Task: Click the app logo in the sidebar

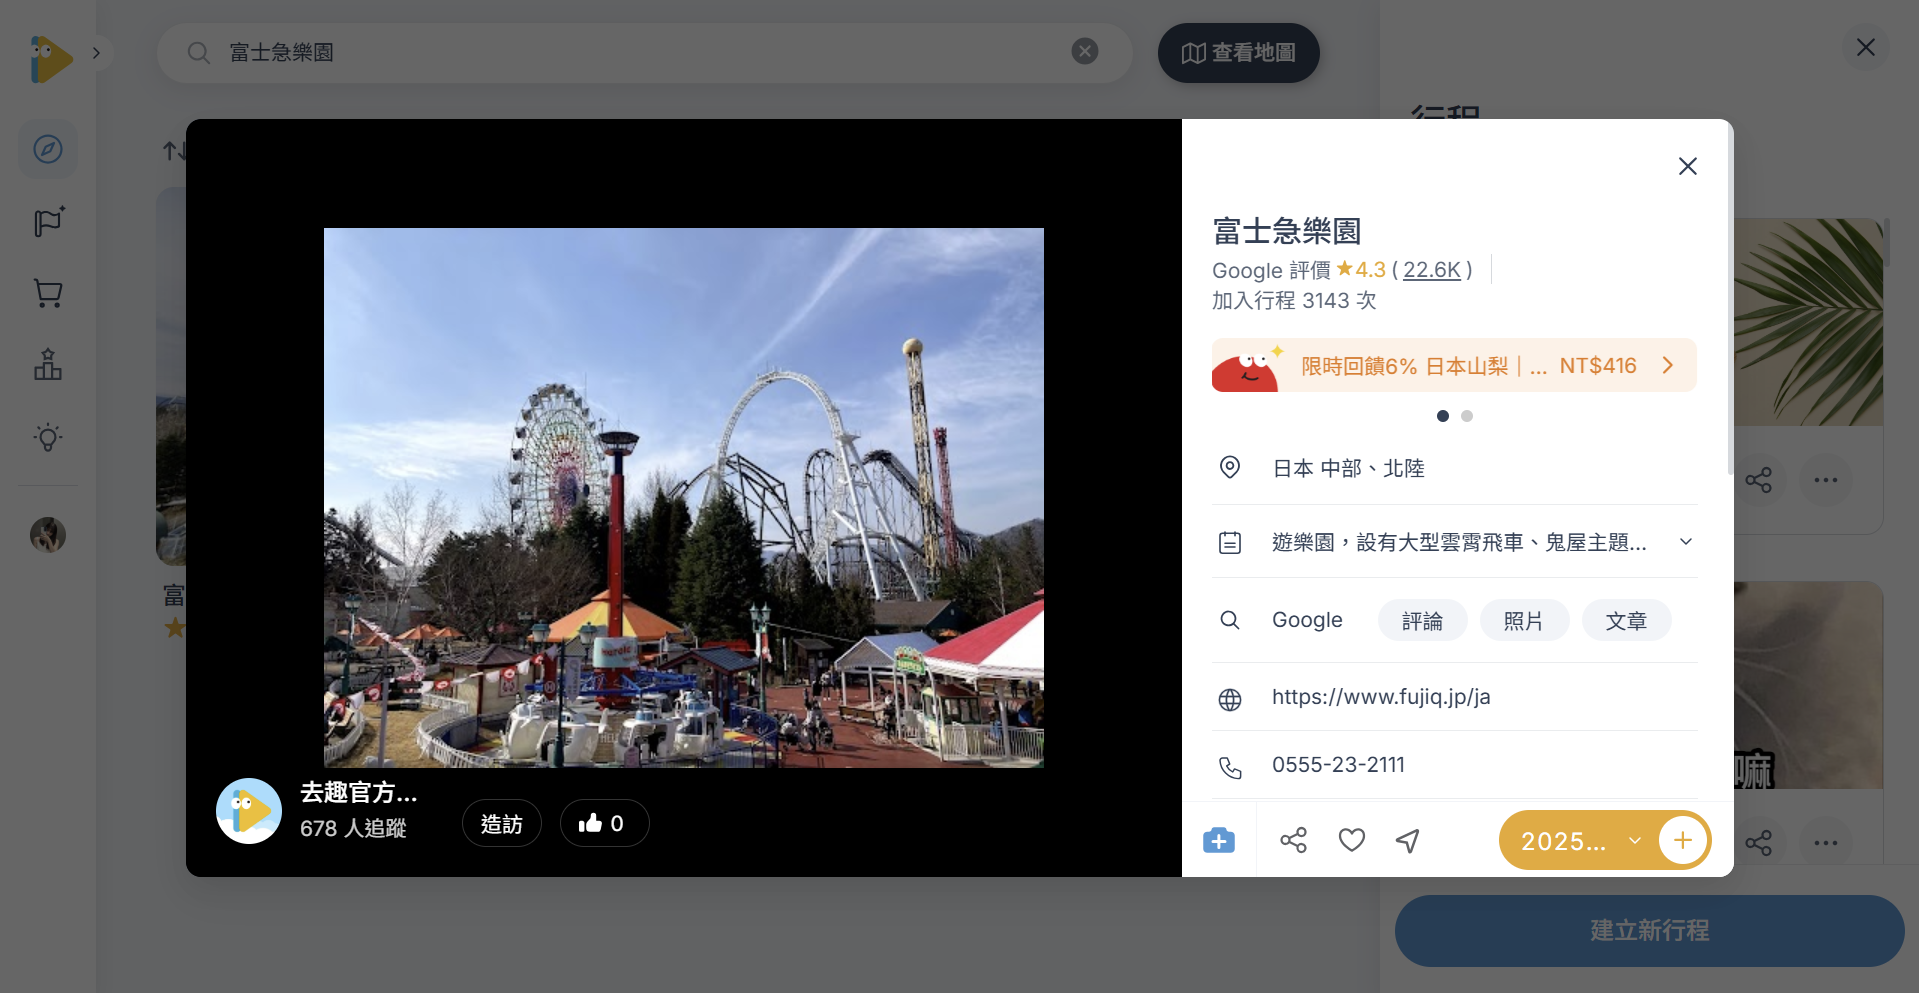Action: pos(50,59)
